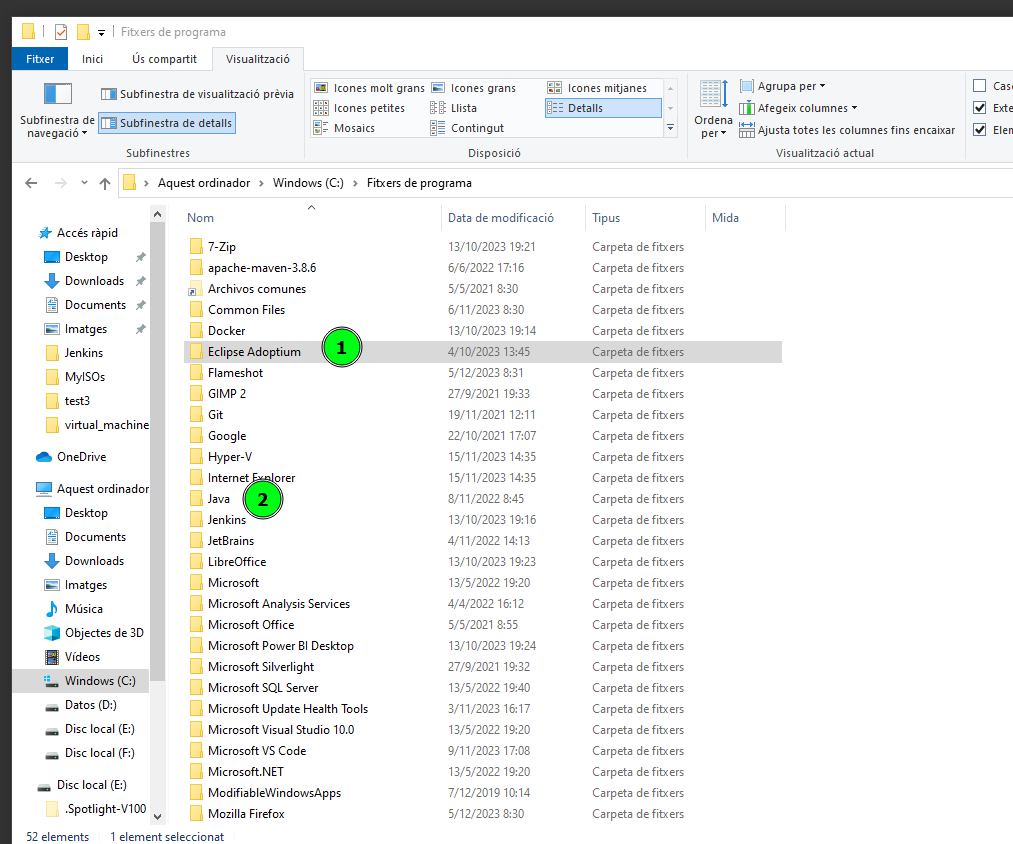Image resolution: width=1013 pixels, height=844 pixels.
Task: Go up one folder level with Up arrow
Action: click(x=105, y=184)
